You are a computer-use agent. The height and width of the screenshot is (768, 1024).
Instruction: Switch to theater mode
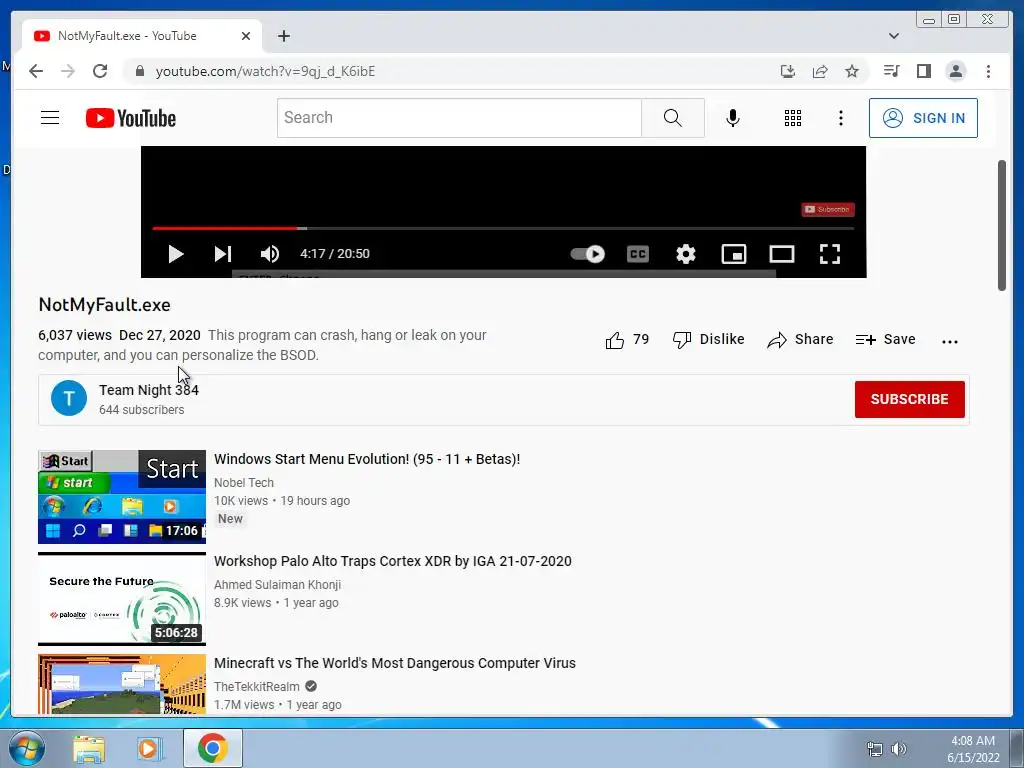[782, 254]
